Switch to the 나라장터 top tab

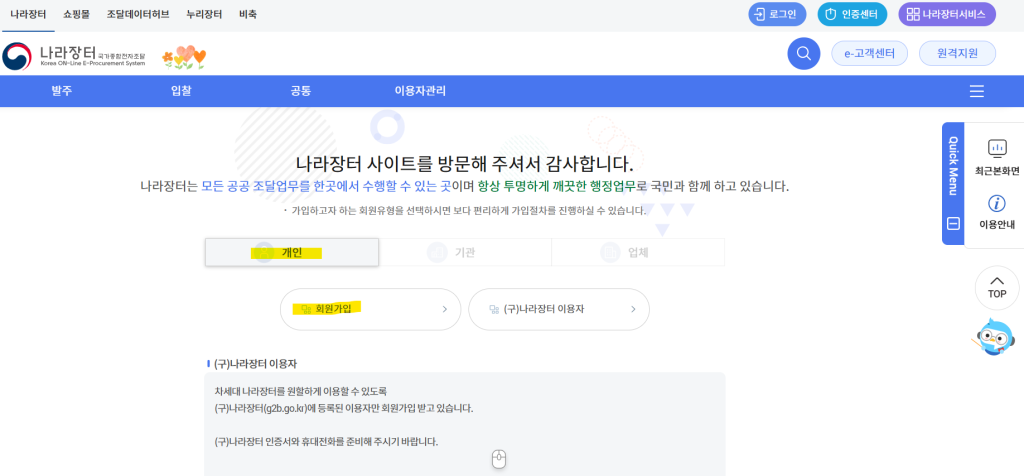[28, 14]
